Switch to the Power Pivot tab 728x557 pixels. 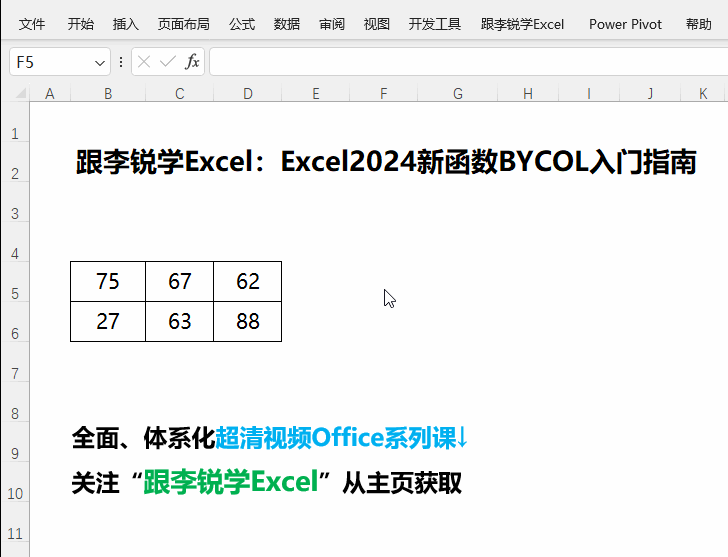tap(625, 24)
